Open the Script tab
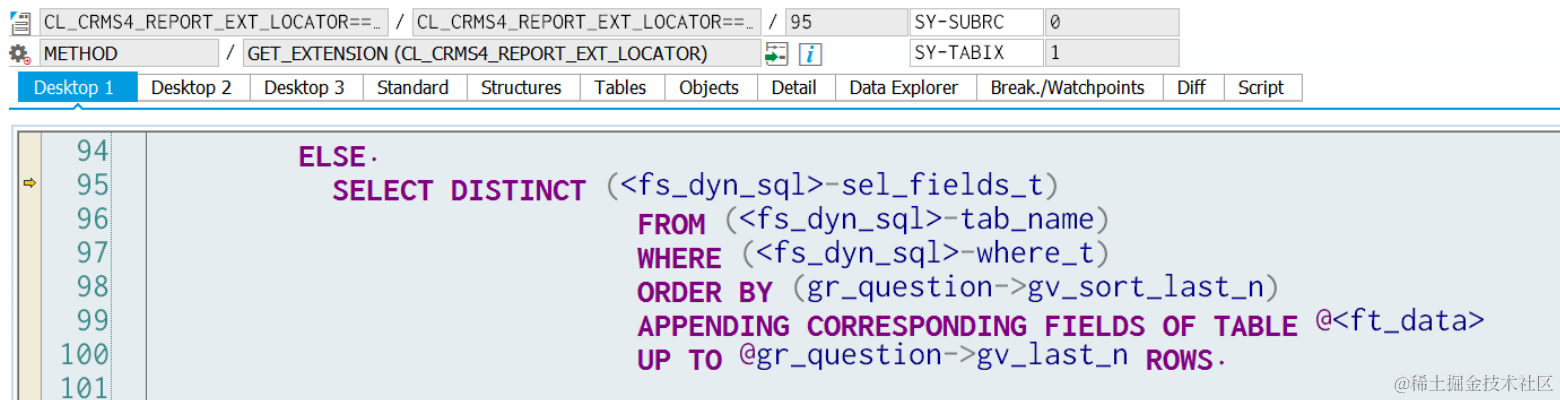This screenshot has height=400, width=1560. point(1262,88)
